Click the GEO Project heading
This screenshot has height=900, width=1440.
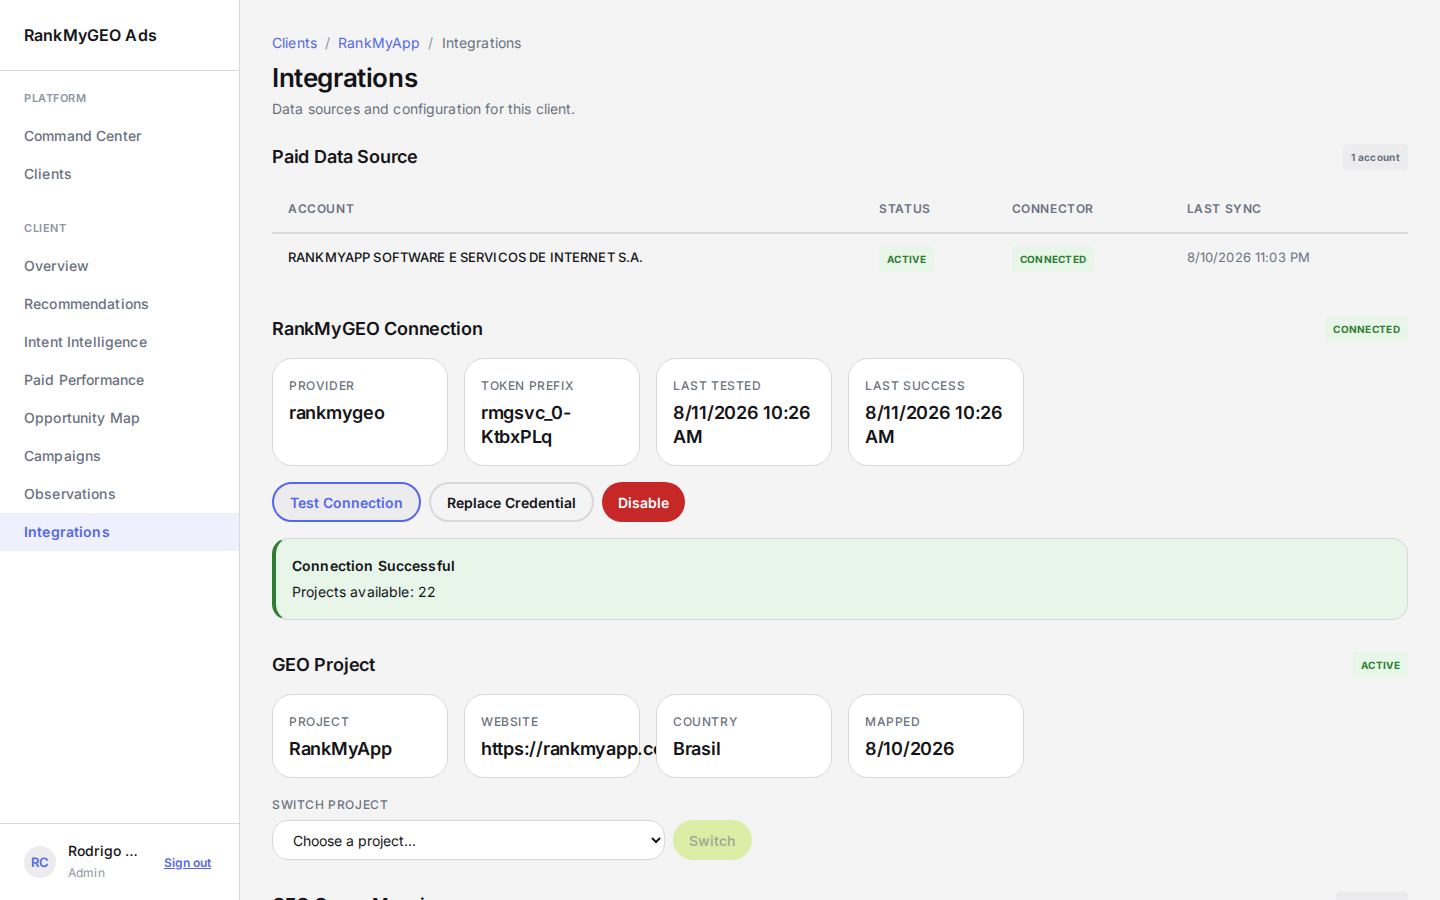(x=324, y=665)
